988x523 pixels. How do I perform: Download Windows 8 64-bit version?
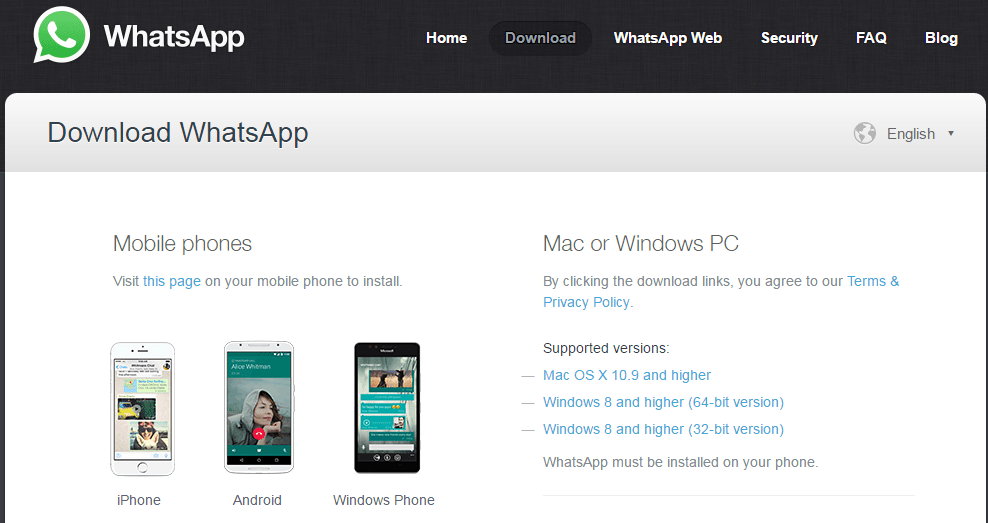(663, 402)
